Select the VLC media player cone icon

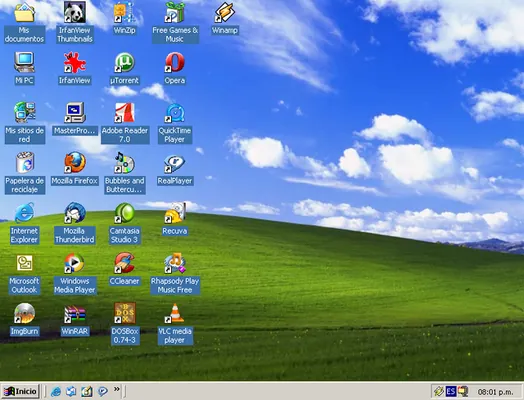coord(175,313)
